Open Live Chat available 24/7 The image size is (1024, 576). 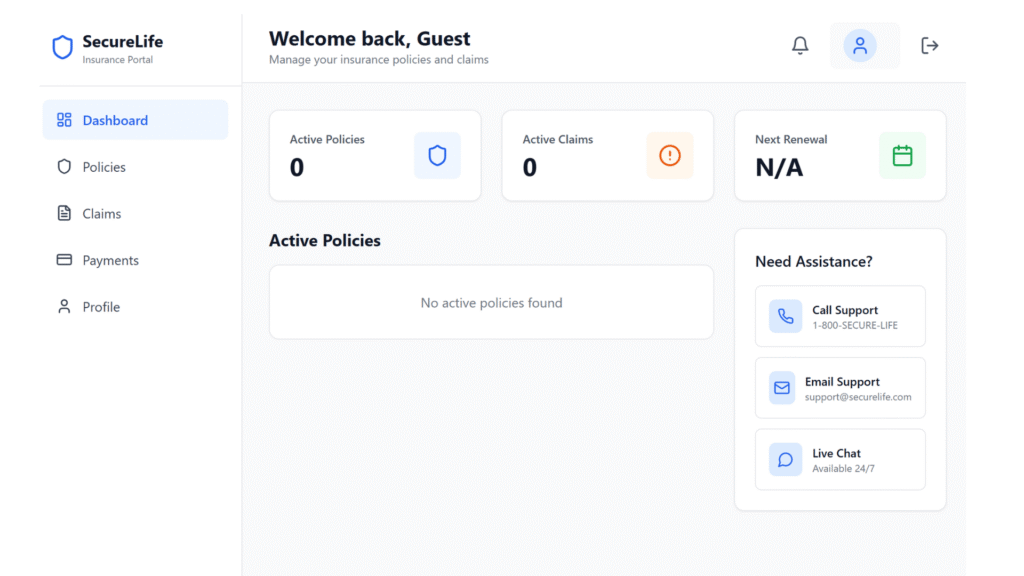[840, 459]
